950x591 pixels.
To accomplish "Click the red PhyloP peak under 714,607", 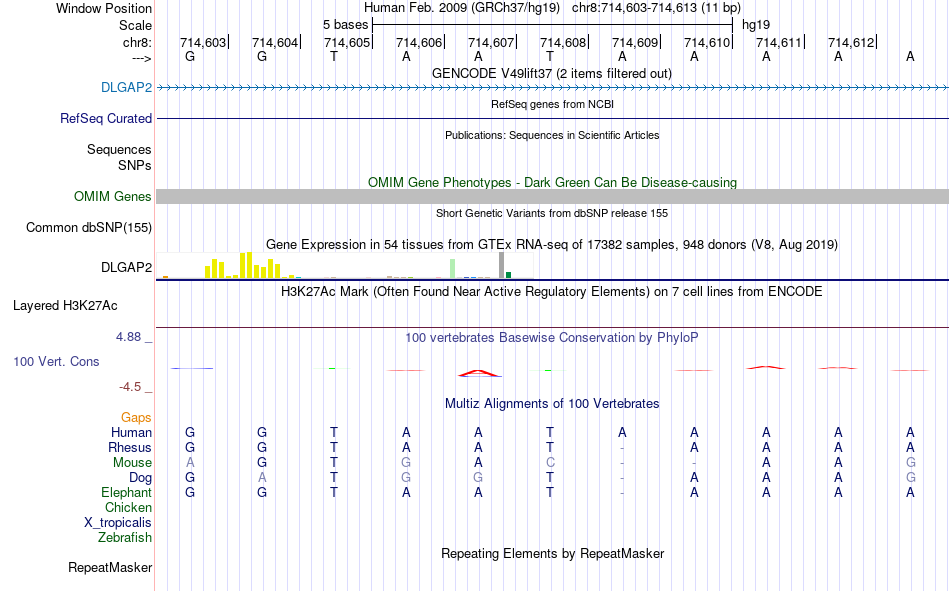I will (479, 373).
